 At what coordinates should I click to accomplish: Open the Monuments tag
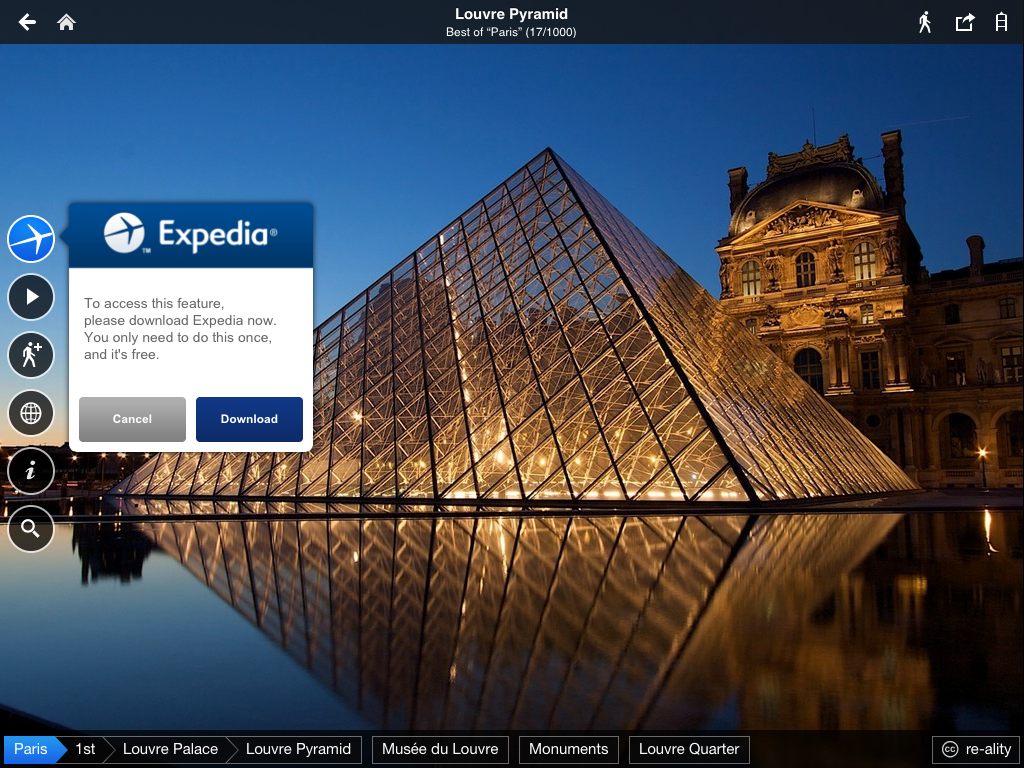coord(569,749)
